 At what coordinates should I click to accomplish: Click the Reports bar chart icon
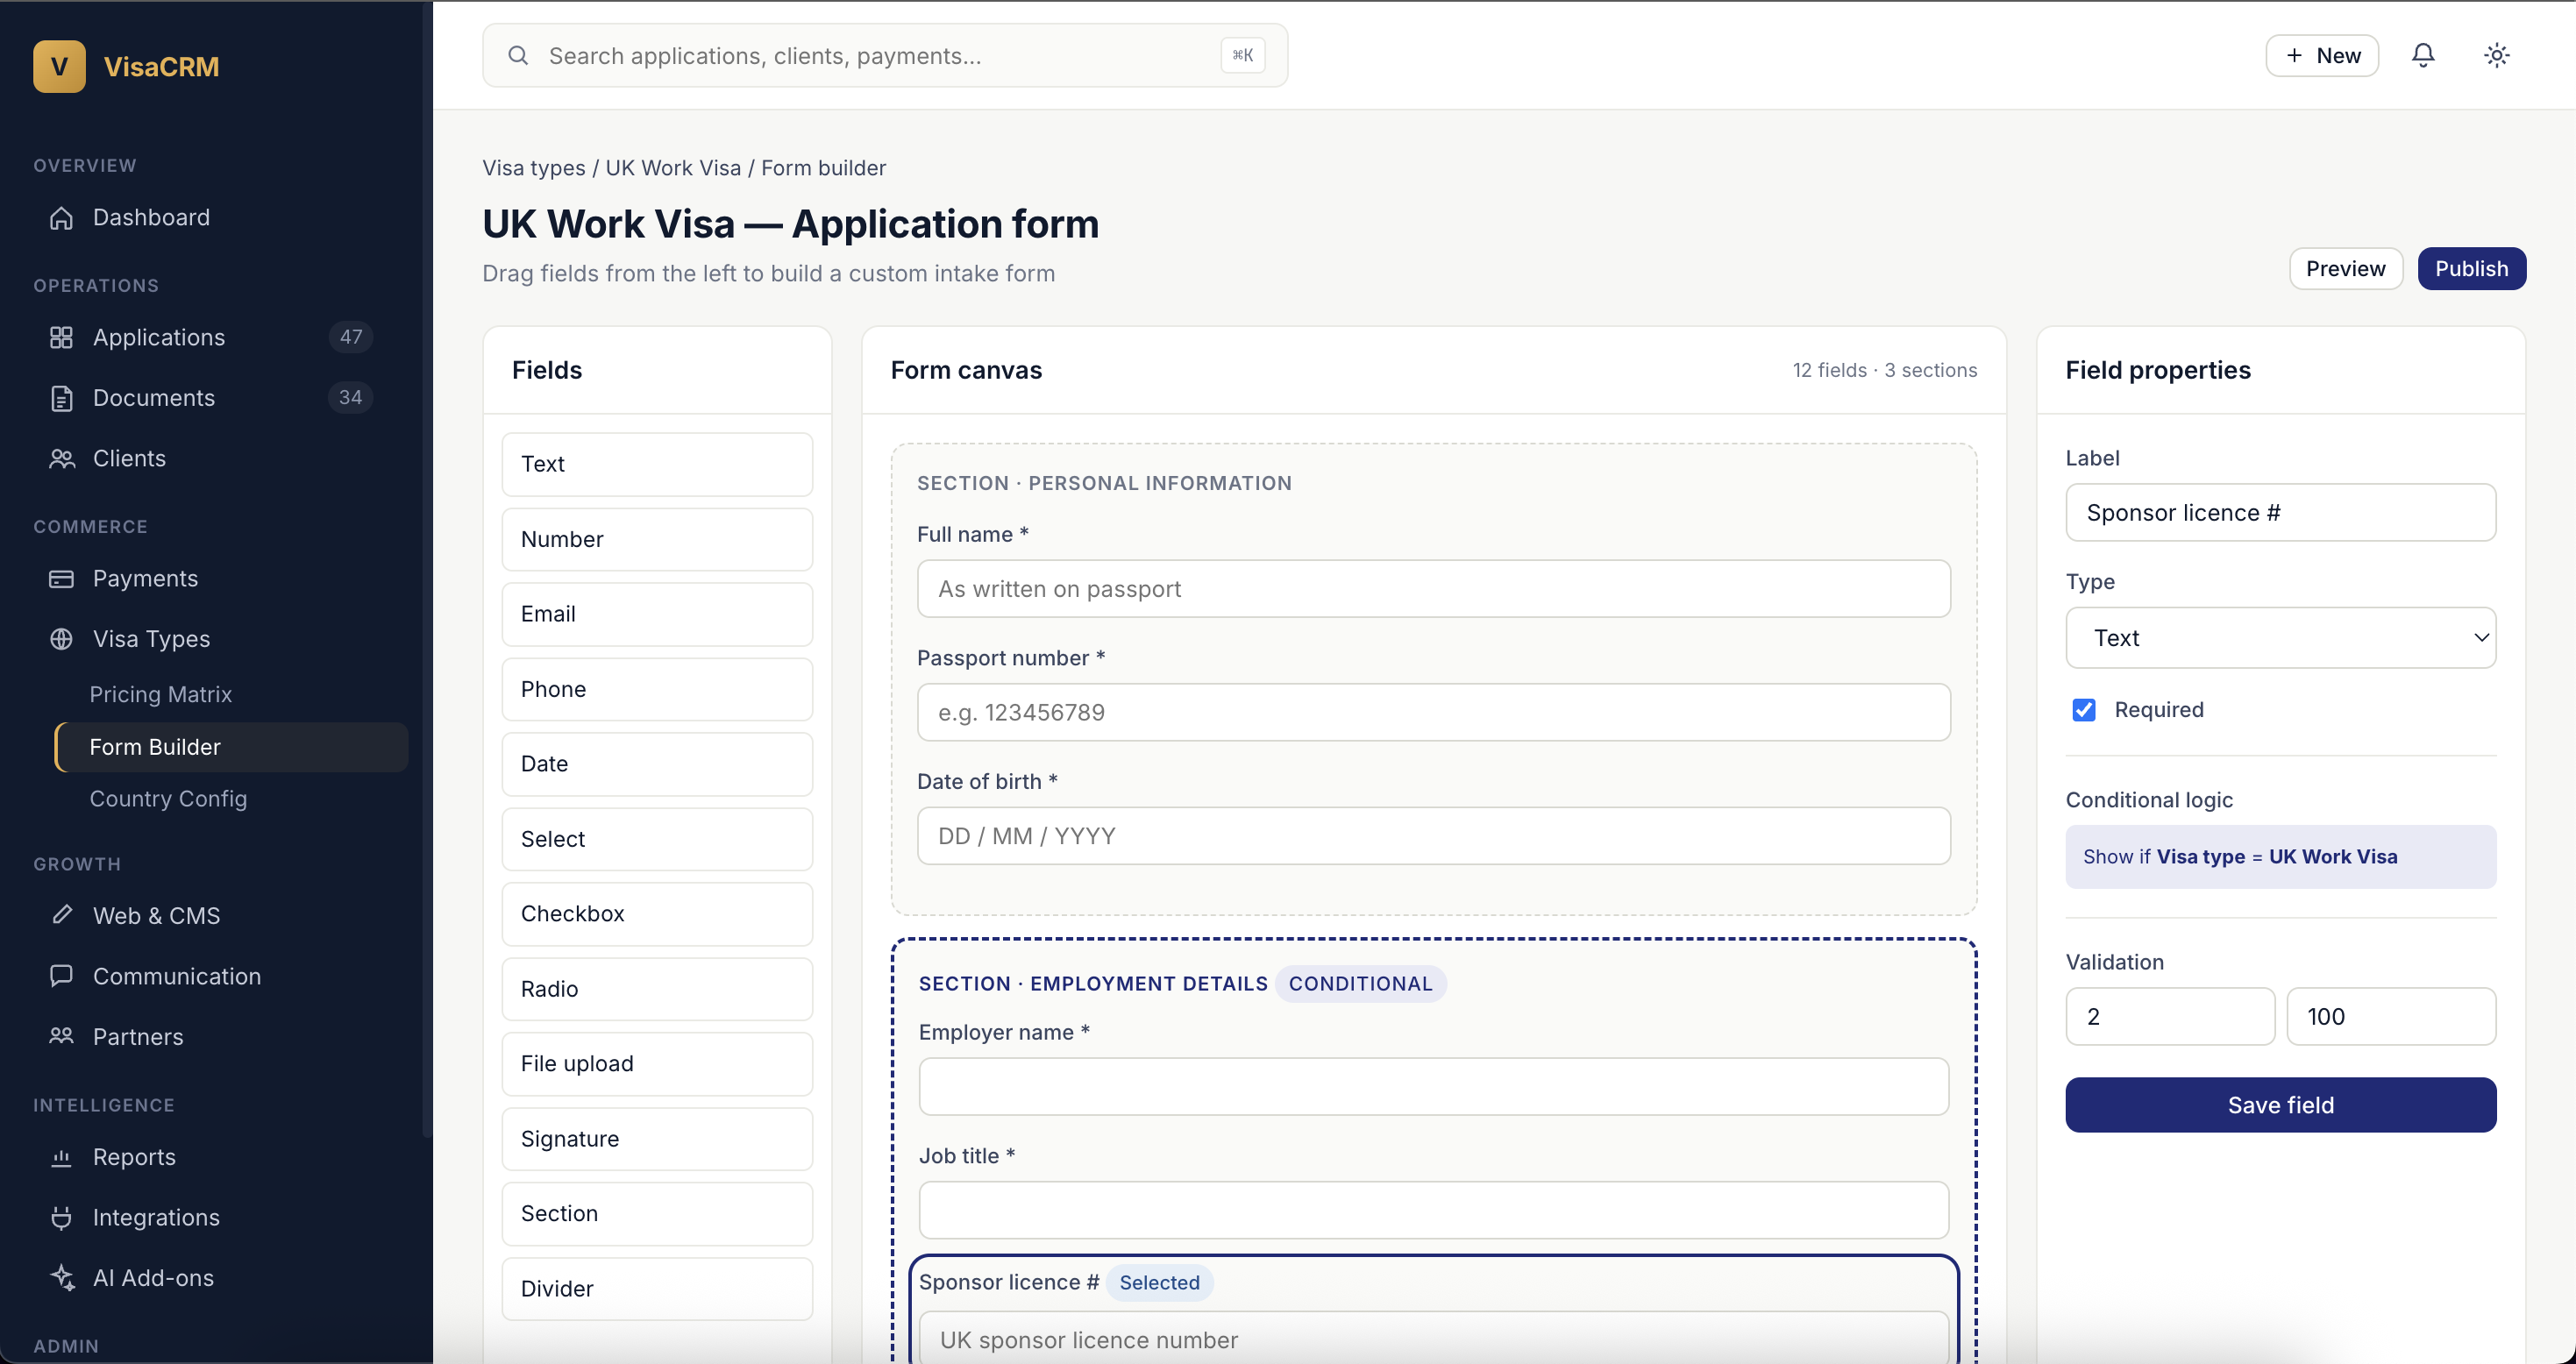tap(61, 1157)
